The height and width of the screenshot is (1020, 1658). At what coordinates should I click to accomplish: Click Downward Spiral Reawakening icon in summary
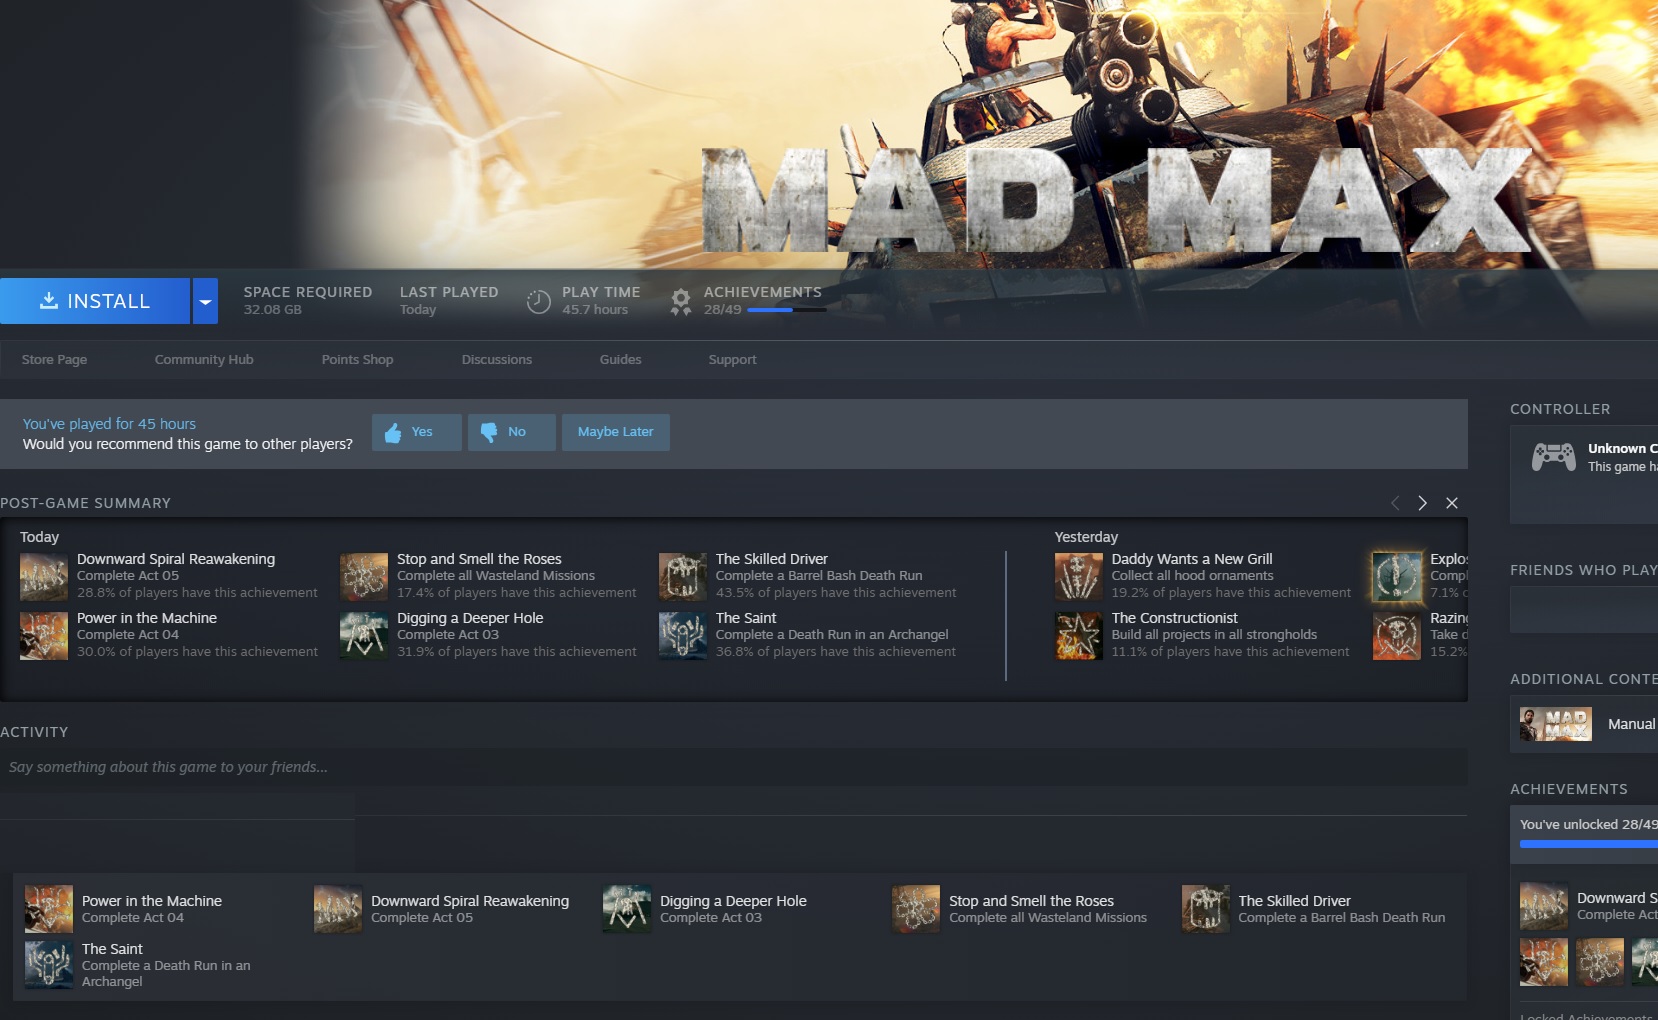[x=44, y=576]
